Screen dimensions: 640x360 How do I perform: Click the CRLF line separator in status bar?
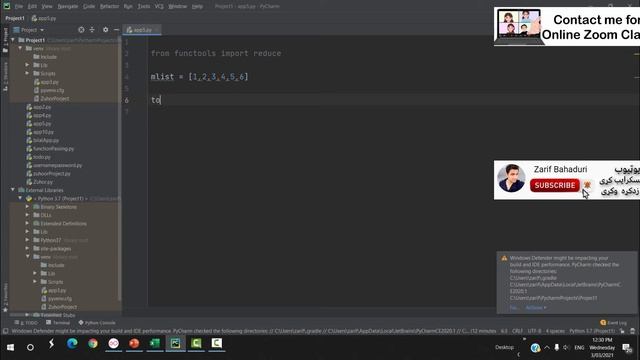(x=518, y=331)
